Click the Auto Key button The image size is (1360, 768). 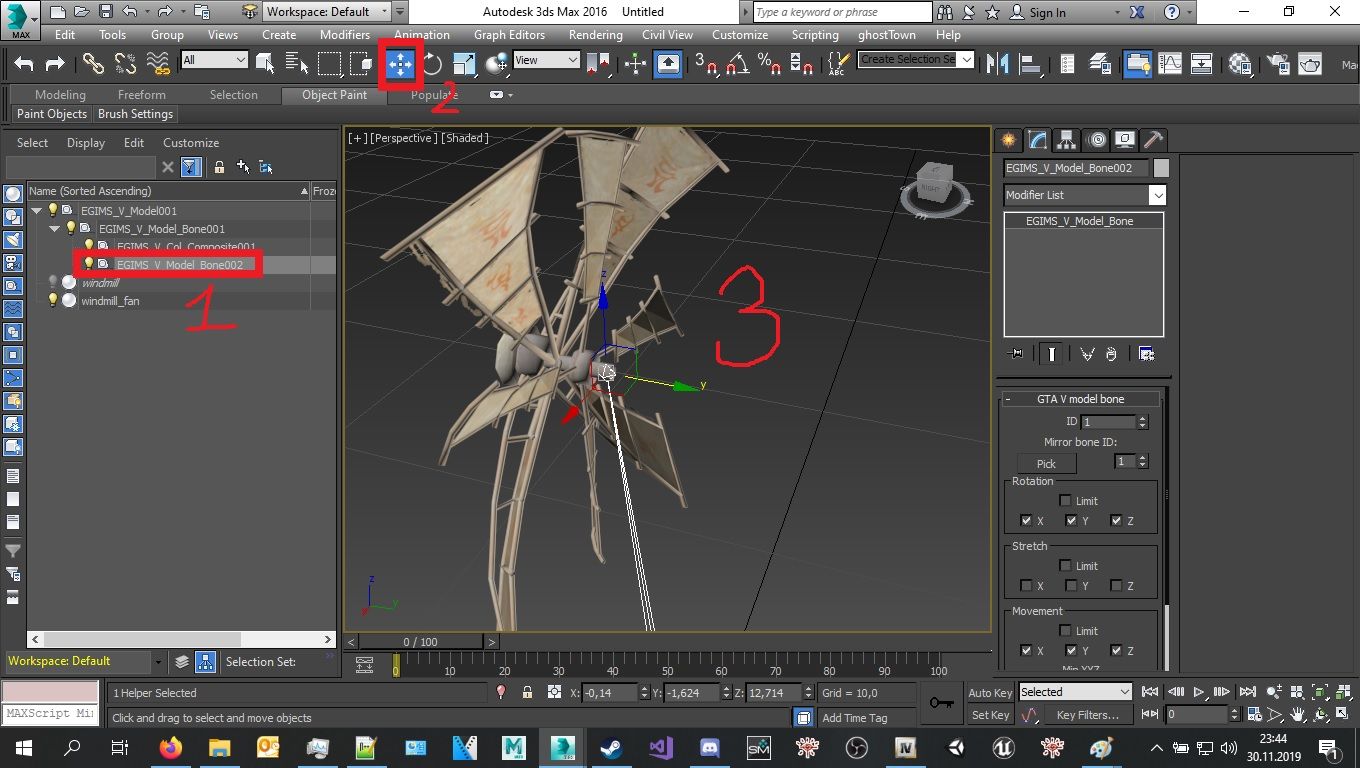point(990,692)
